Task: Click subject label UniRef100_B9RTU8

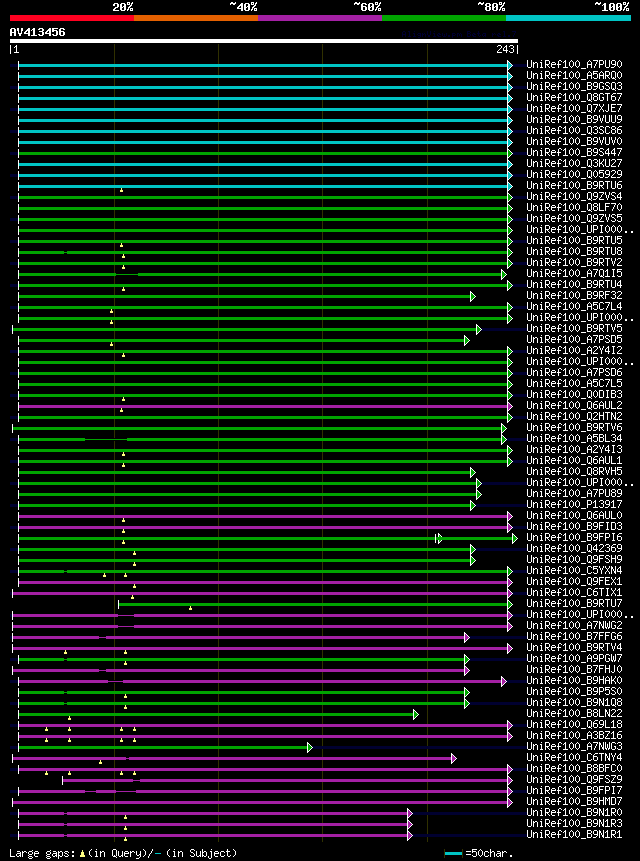Action: [574, 251]
